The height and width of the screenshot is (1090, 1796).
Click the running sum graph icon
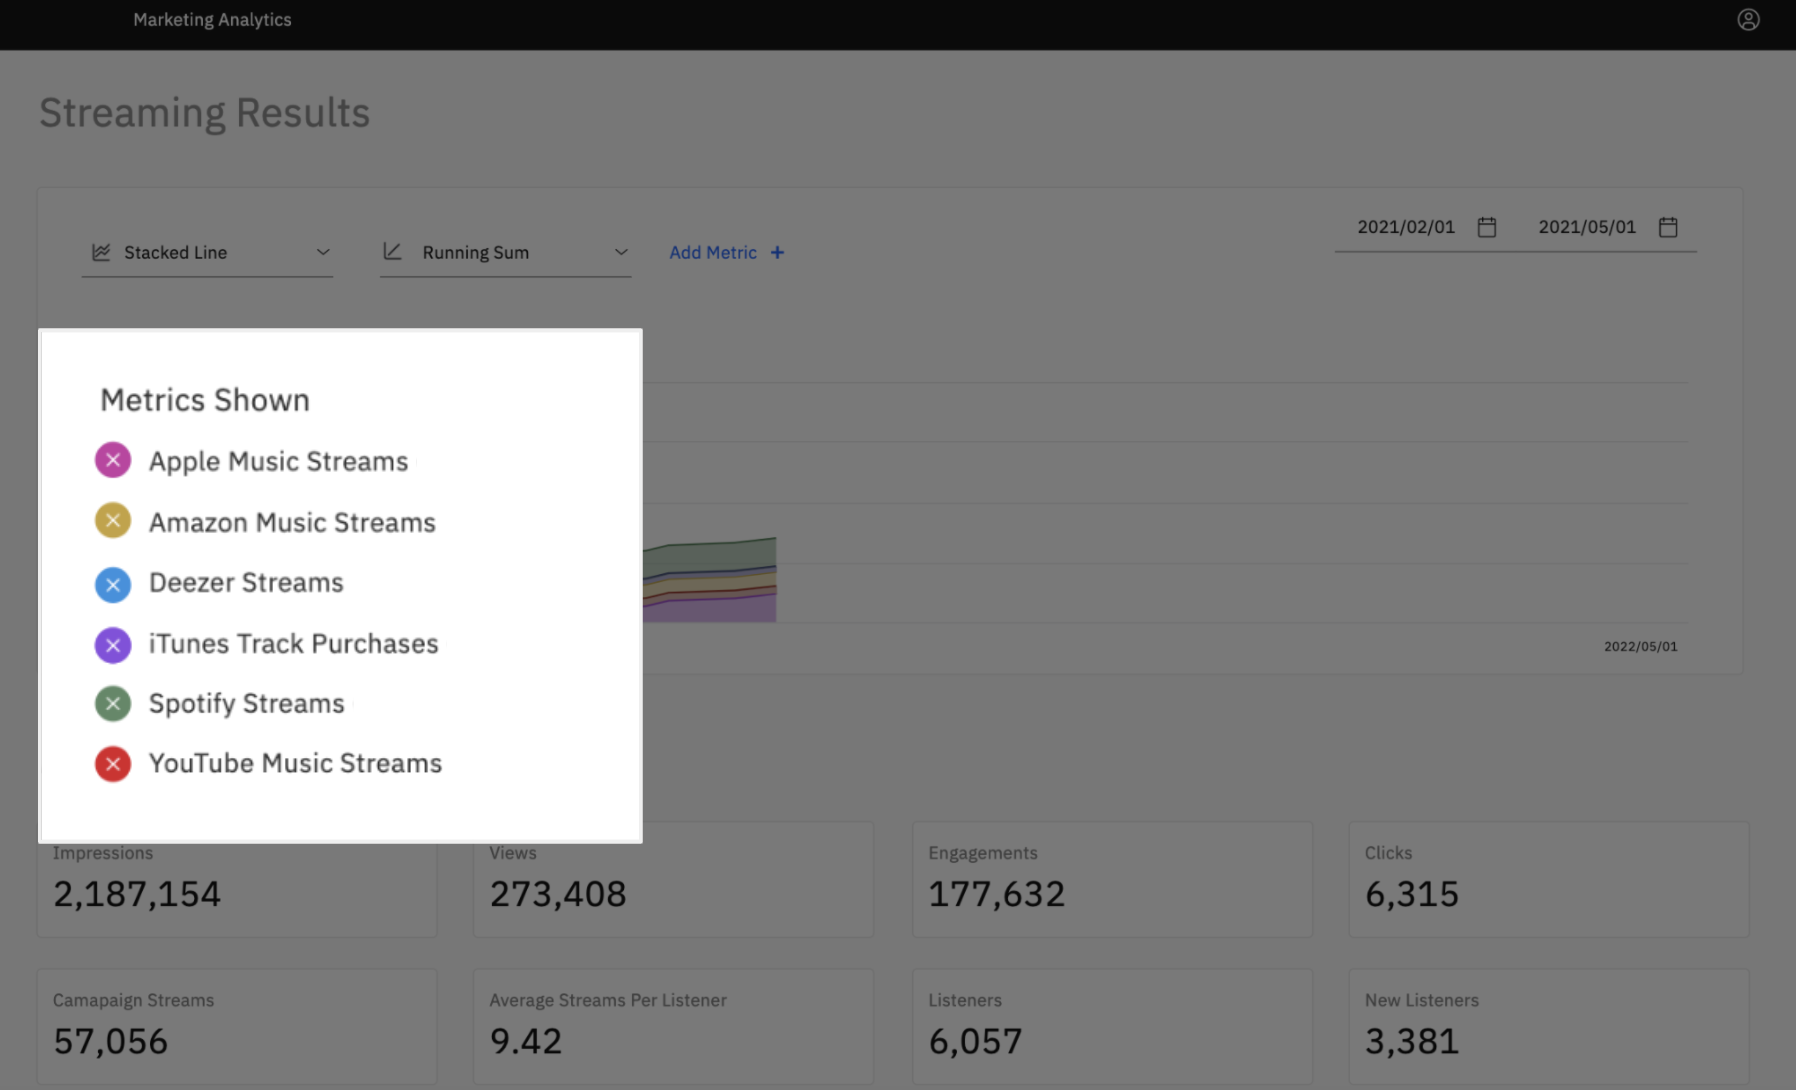tap(392, 252)
